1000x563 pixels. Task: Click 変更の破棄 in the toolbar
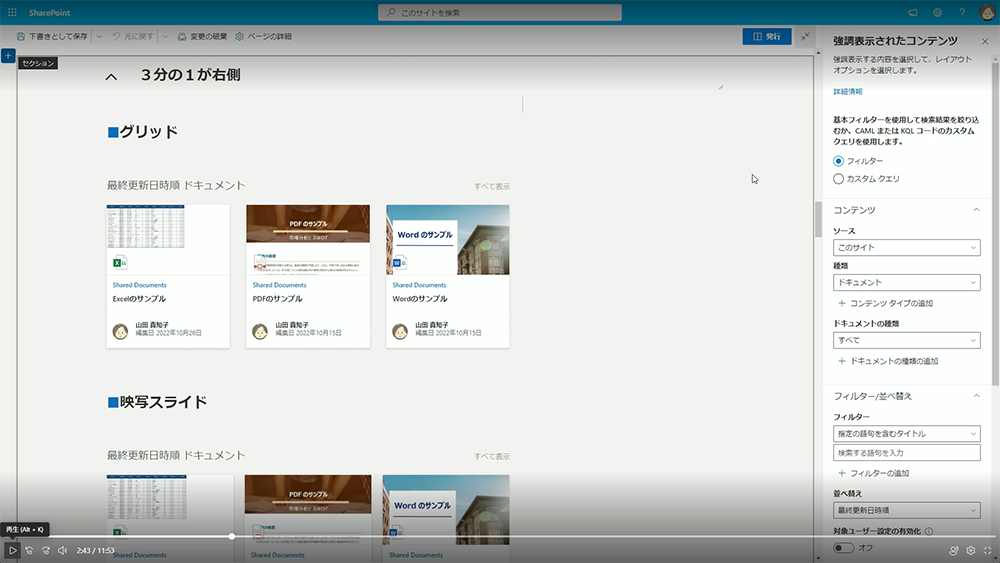point(202,36)
